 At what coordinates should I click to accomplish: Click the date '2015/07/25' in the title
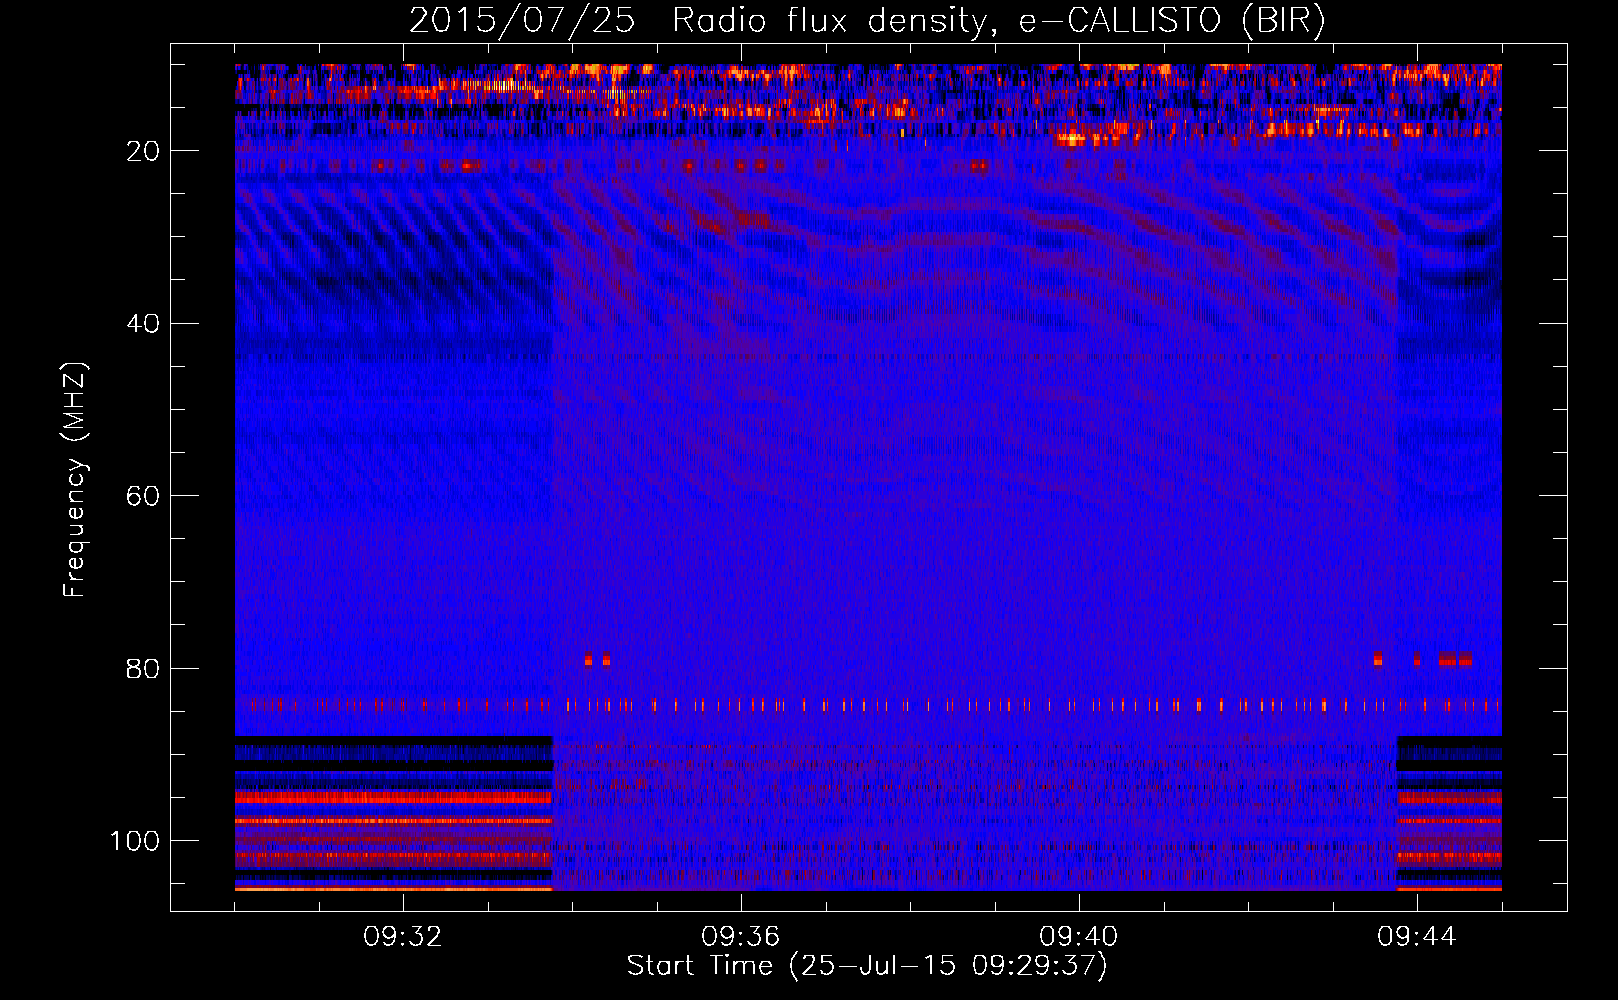[x=522, y=21]
